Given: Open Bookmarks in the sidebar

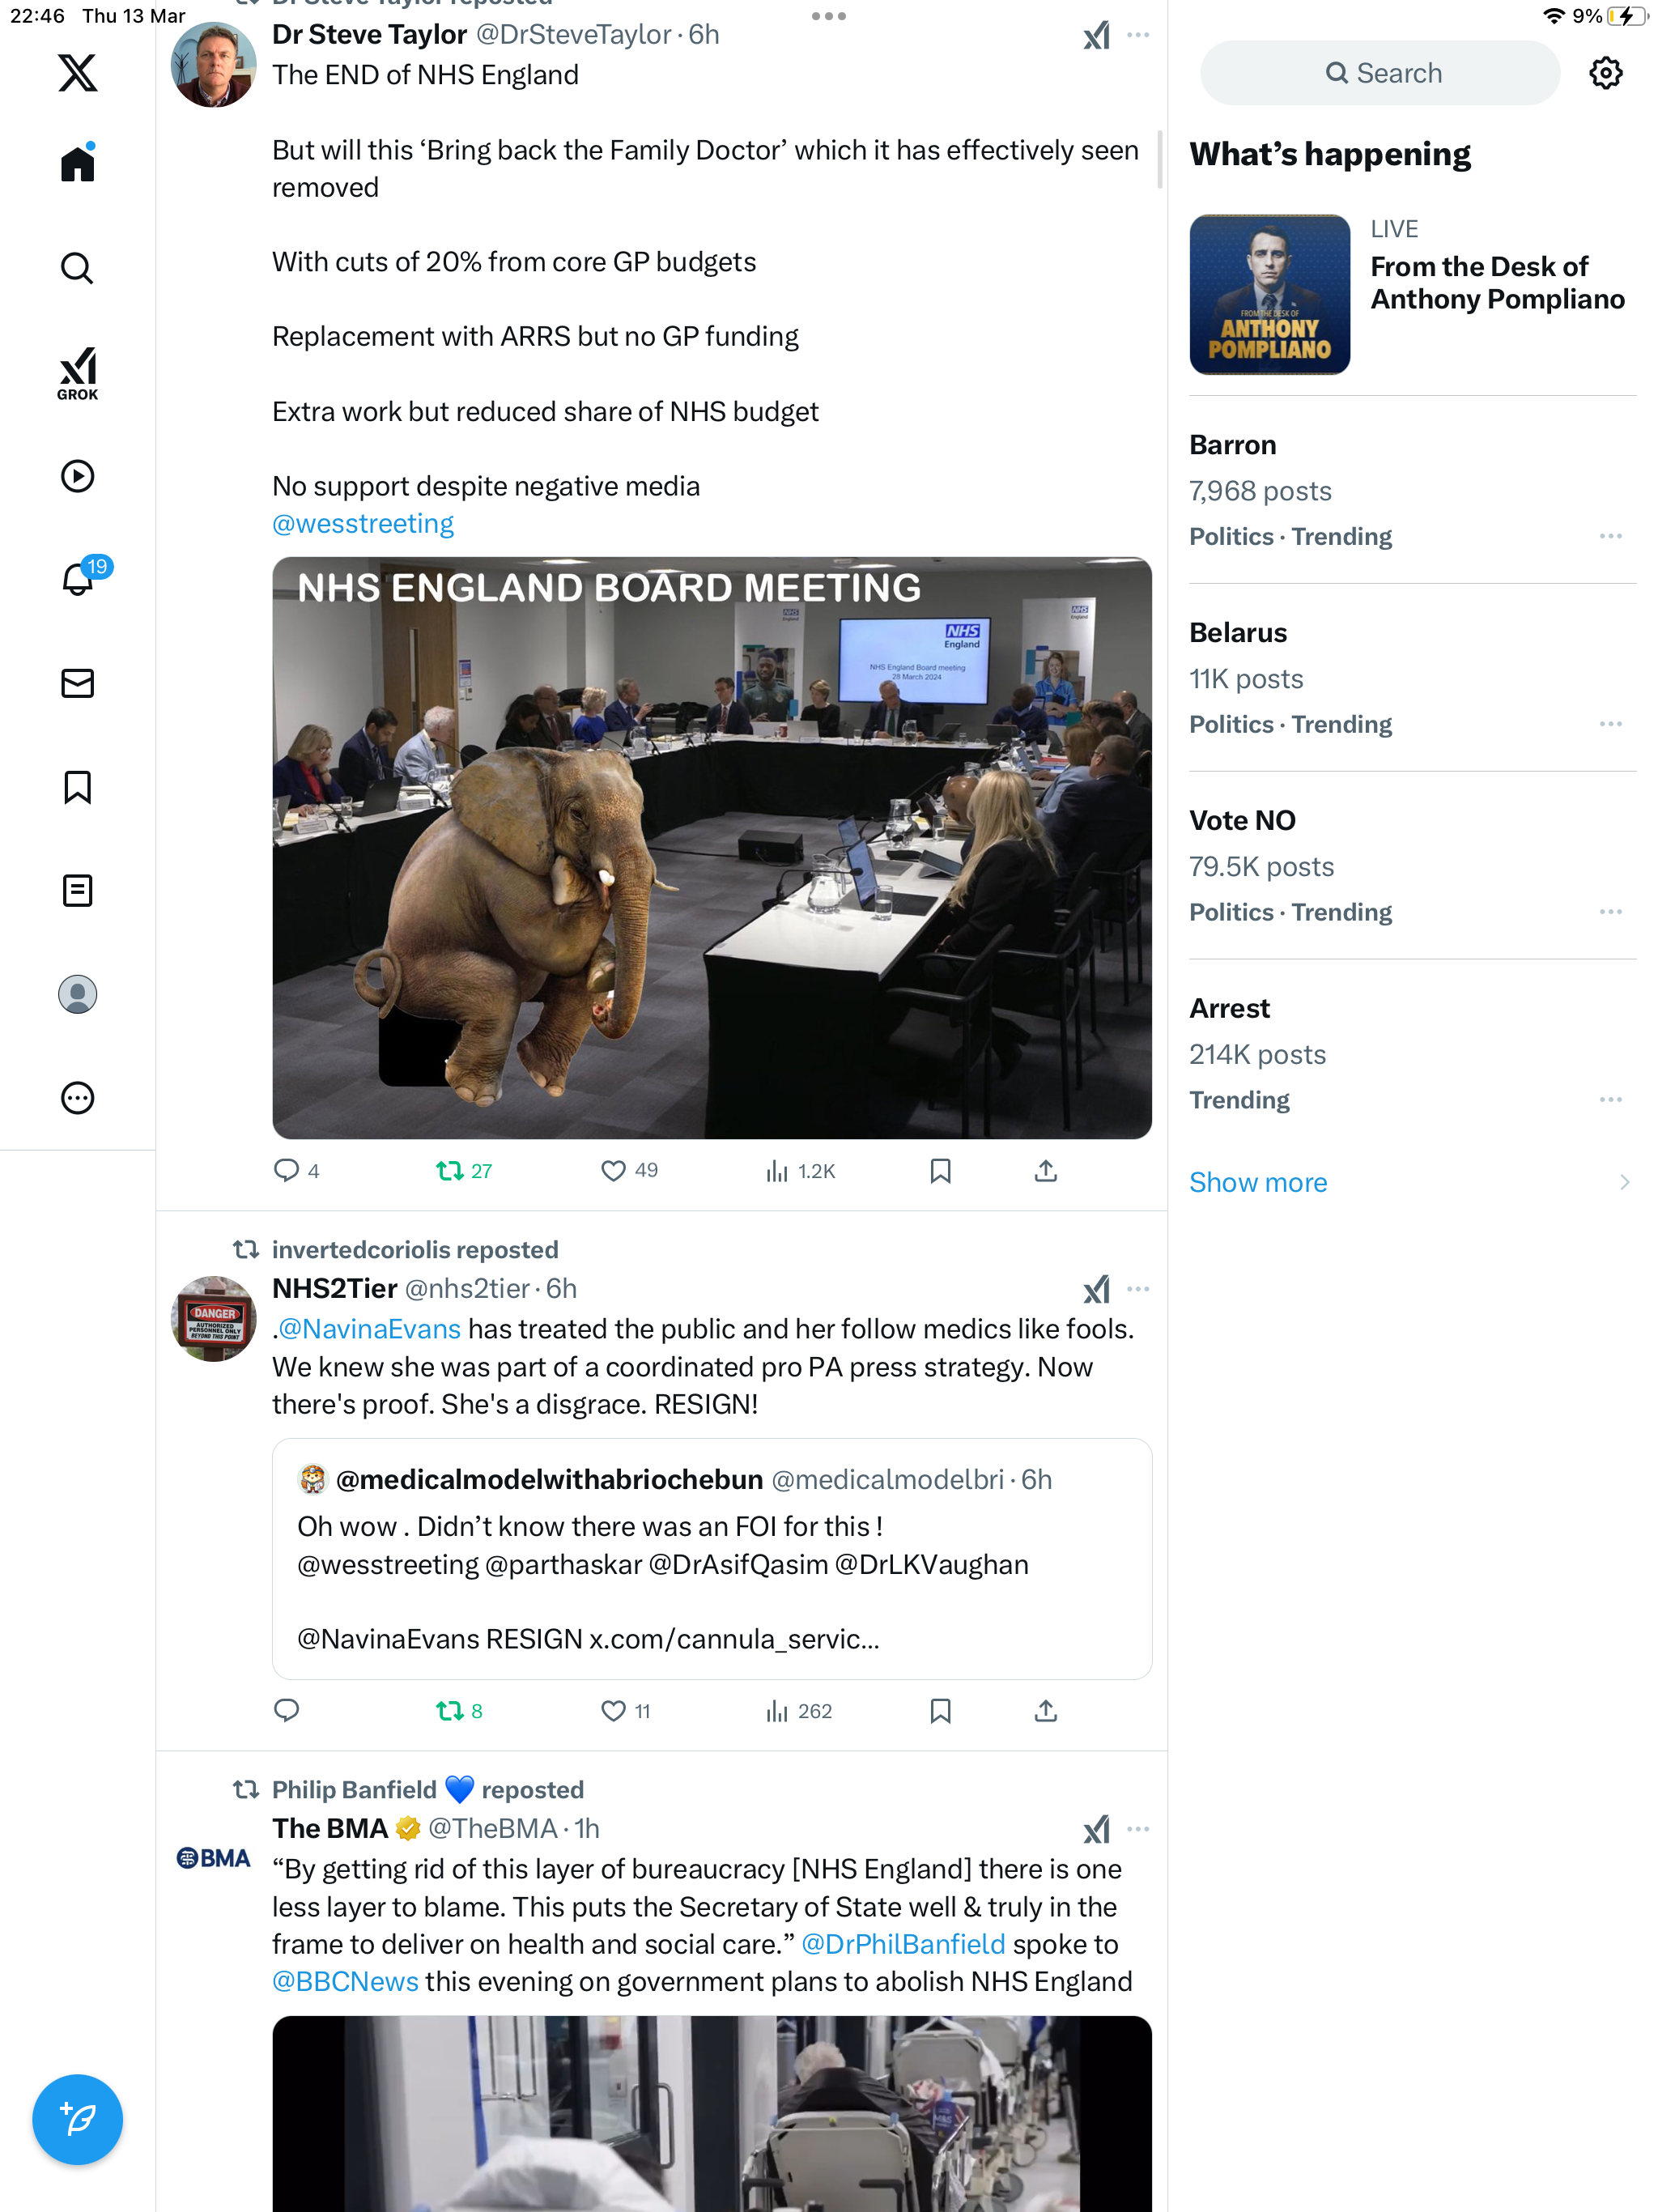Looking at the screenshot, I should pyautogui.click(x=77, y=787).
